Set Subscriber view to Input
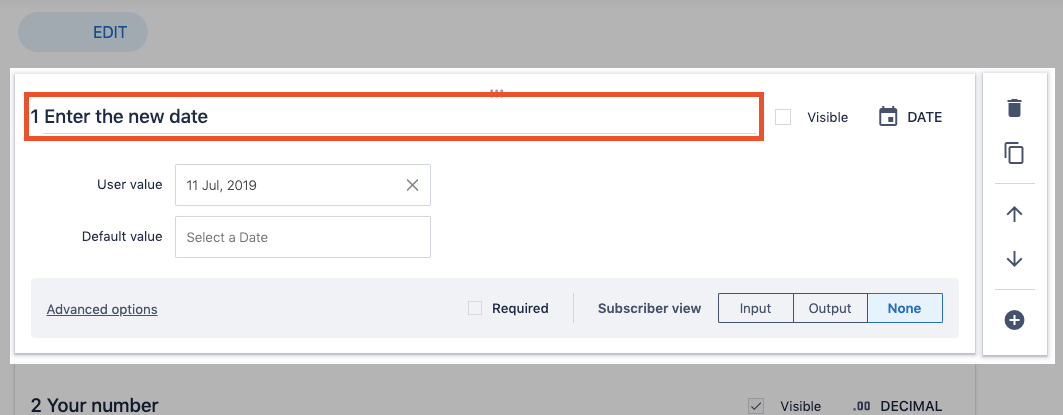Image resolution: width=1063 pixels, height=415 pixels. (x=755, y=308)
